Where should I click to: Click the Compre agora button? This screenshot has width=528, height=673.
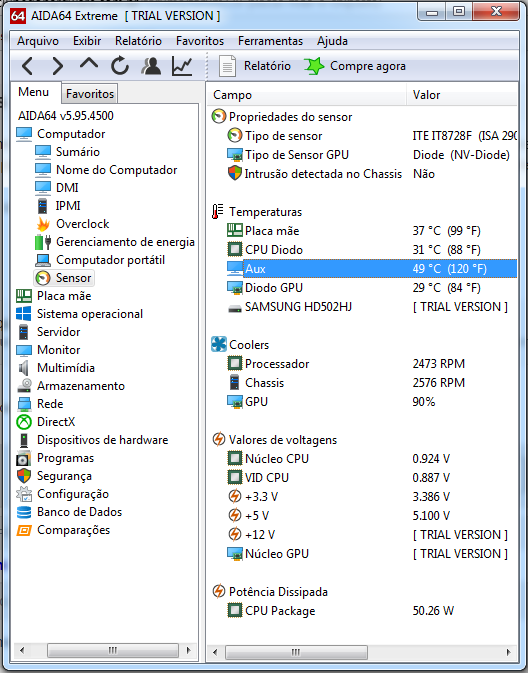coord(355,66)
